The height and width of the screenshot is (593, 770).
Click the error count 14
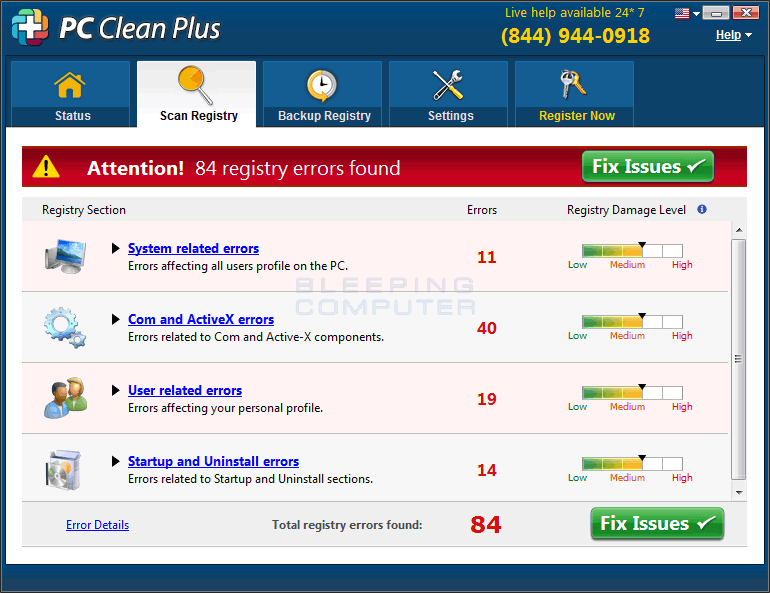click(487, 470)
